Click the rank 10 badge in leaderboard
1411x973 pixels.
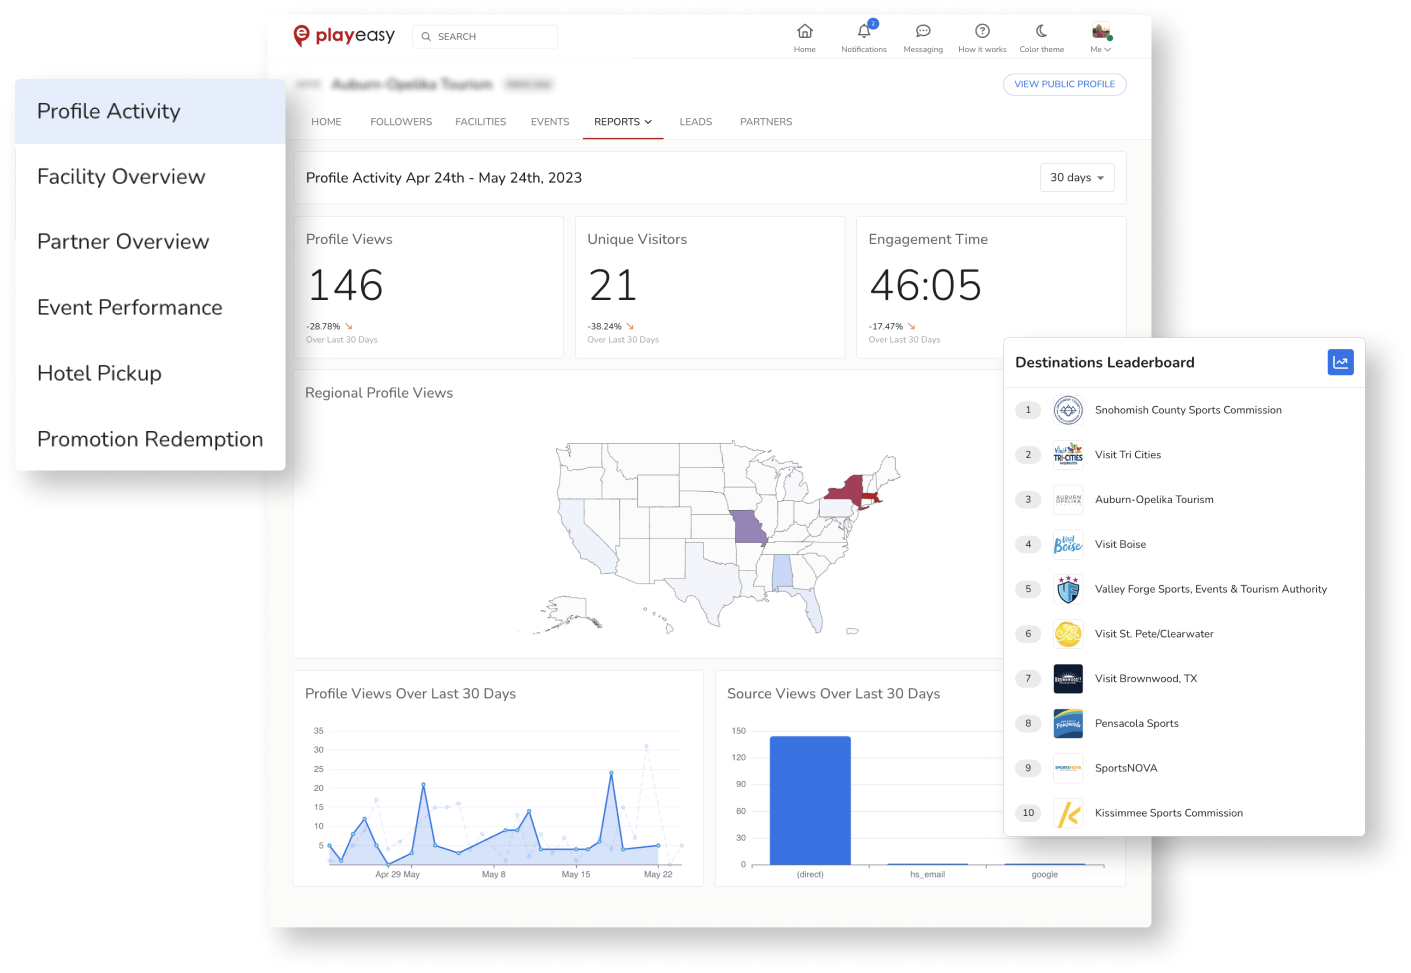pyautogui.click(x=1028, y=813)
